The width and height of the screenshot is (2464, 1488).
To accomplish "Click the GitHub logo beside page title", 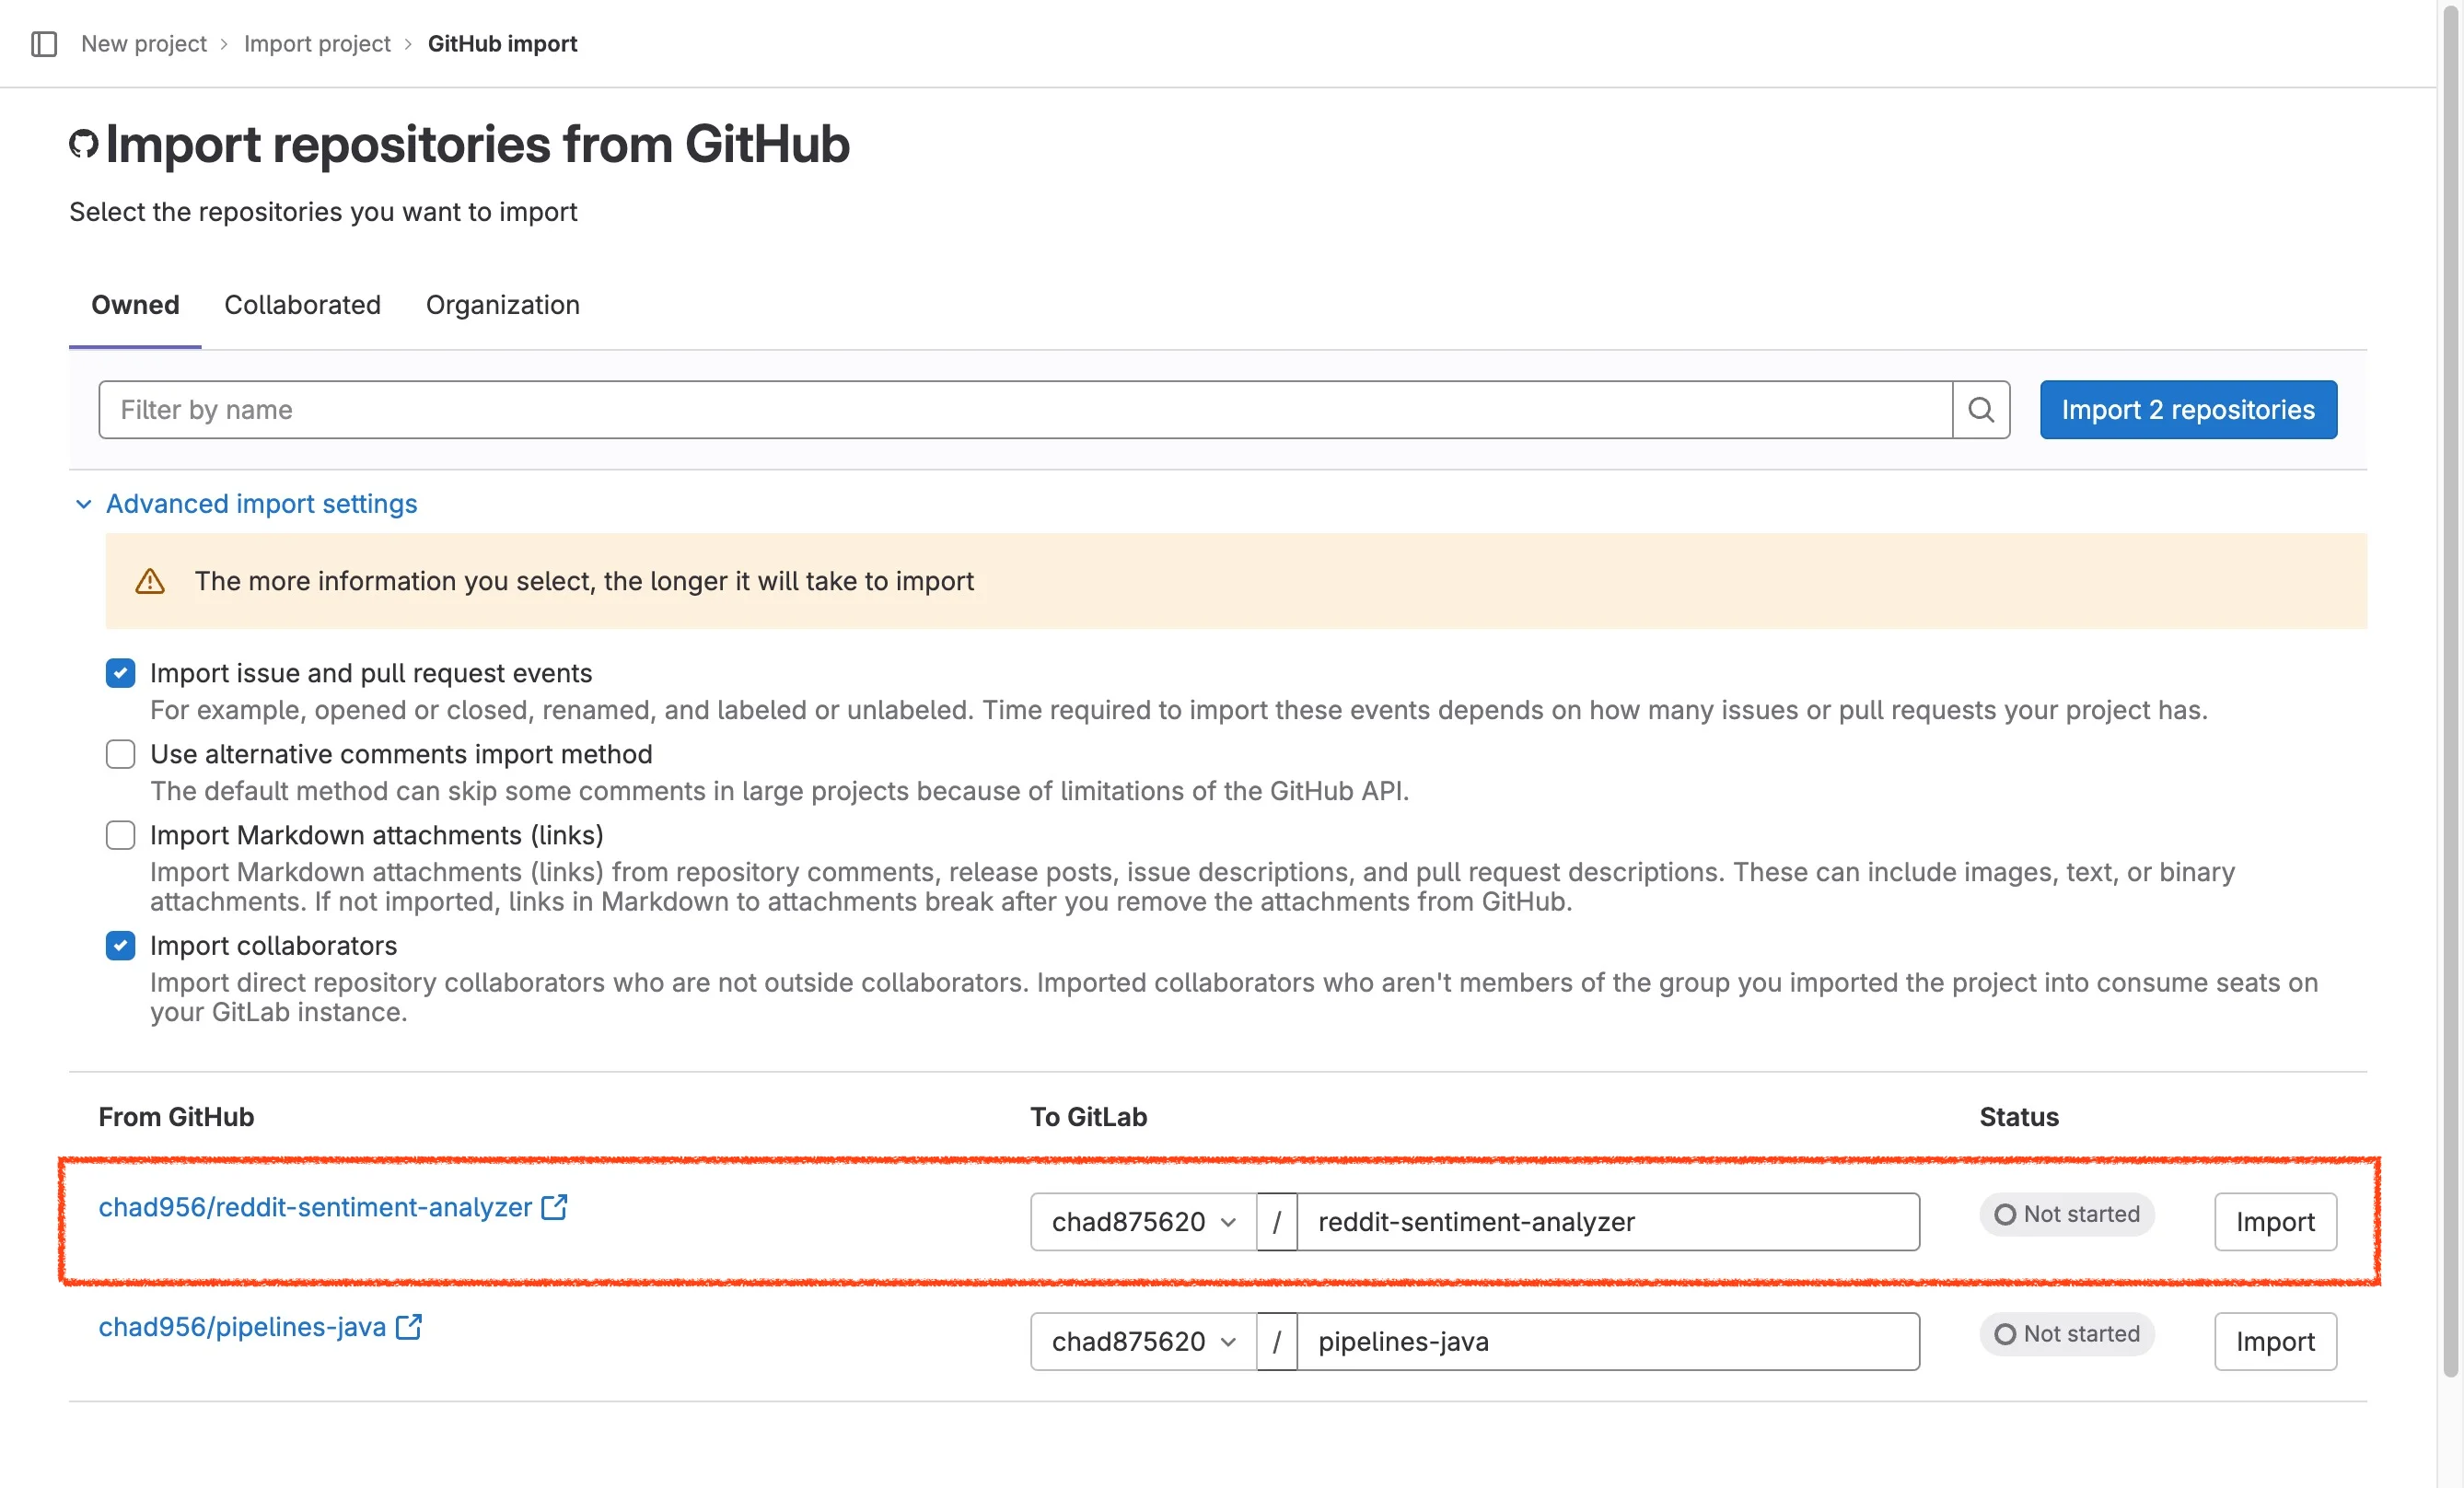I will coord(83,144).
